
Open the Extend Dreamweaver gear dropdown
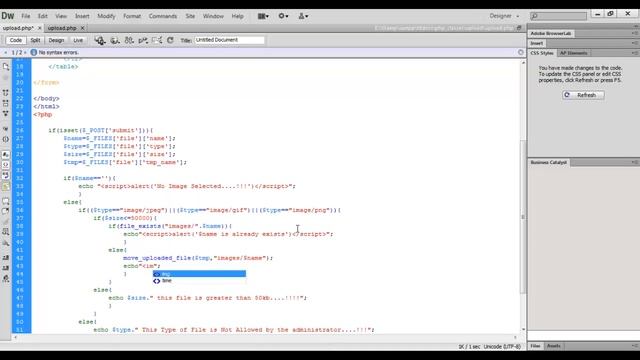[x=283, y=16]
